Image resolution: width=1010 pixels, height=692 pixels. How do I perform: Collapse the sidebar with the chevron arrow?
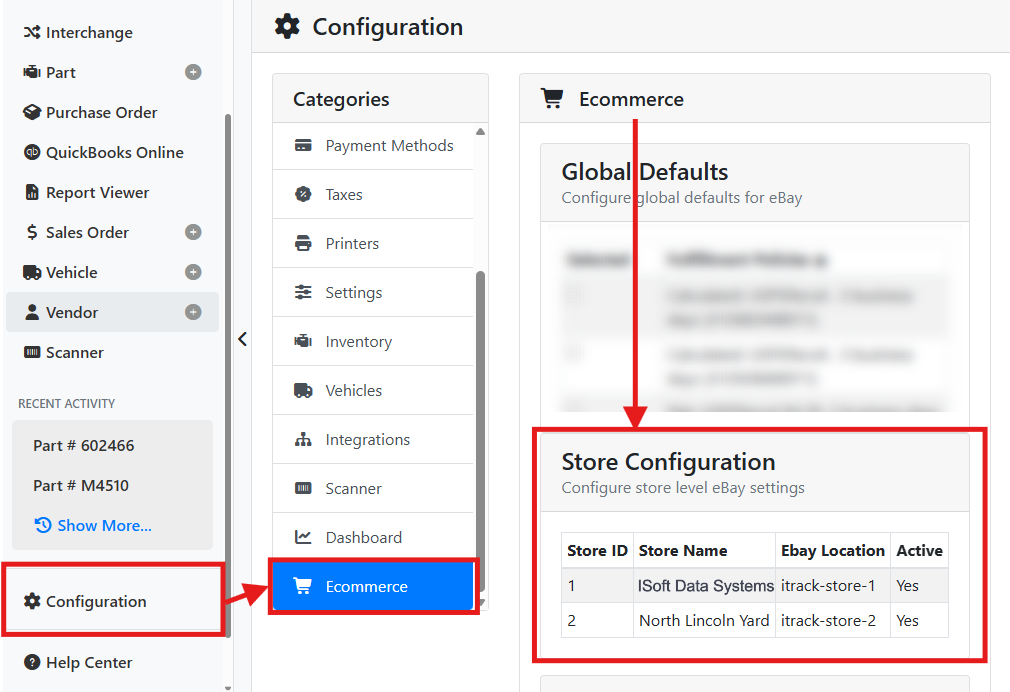(x=242, y=339)
